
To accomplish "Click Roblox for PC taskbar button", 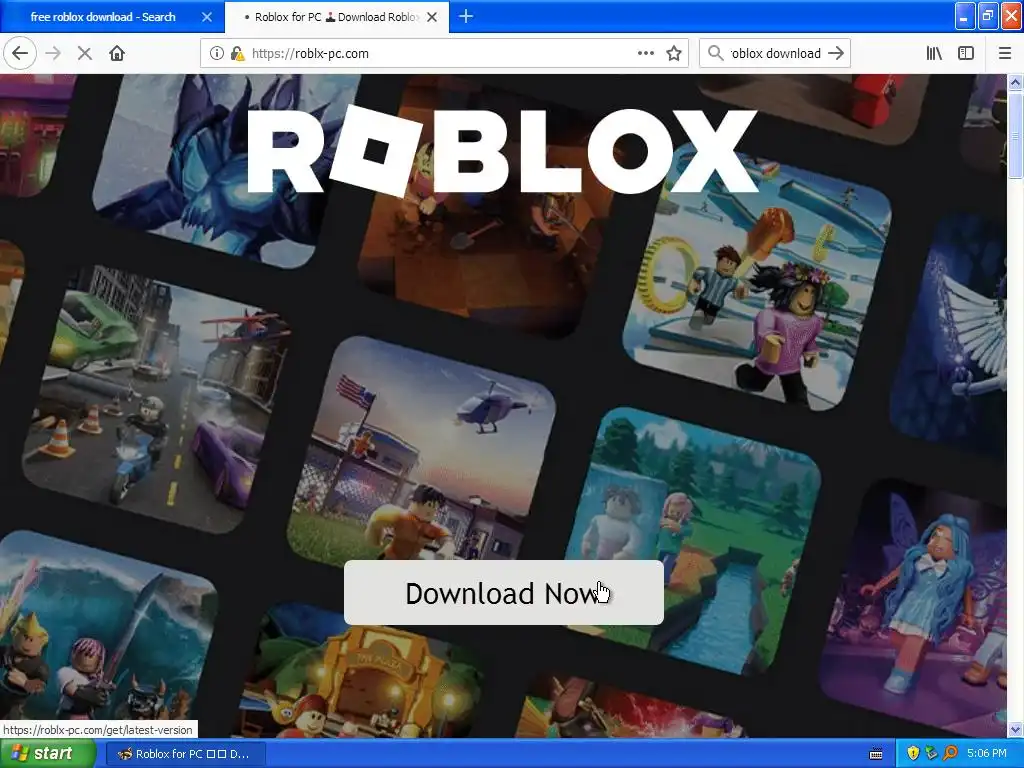I will click(185, 754).
